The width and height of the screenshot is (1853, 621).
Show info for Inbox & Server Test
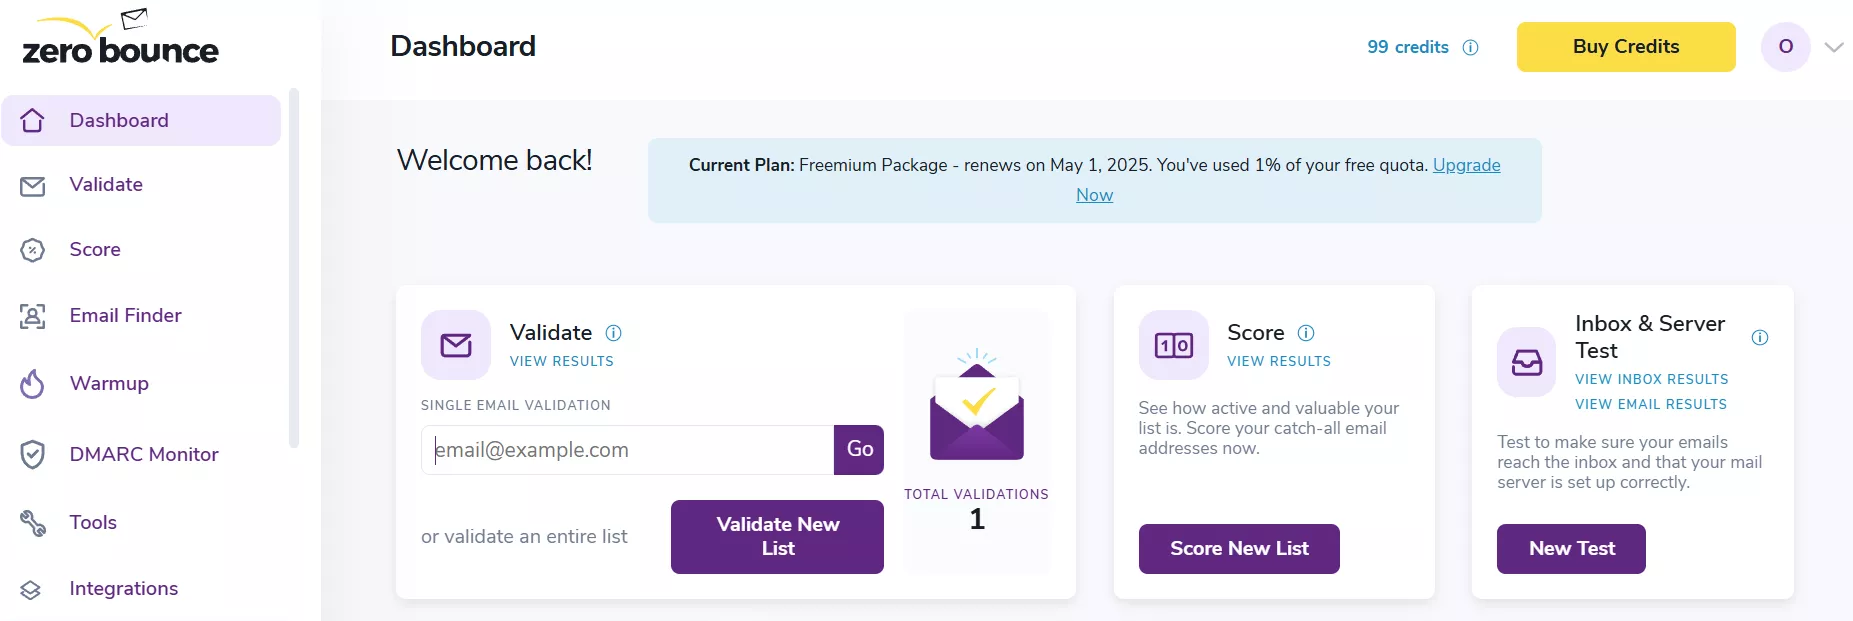coord(1760,338)
